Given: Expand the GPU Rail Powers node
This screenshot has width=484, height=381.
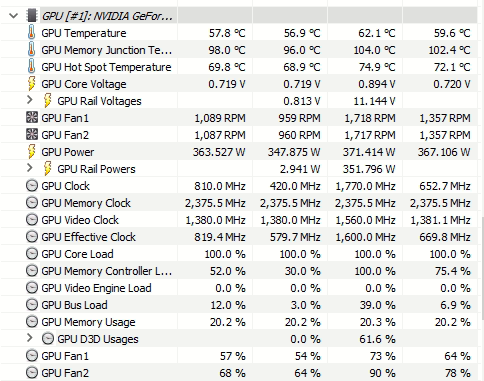Looking at the screenshot, I should click(30, 168).
